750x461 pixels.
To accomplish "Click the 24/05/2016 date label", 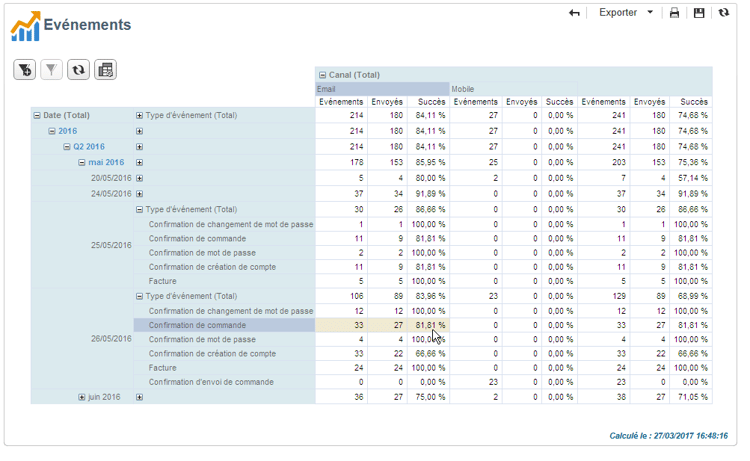I will (111, 194).
